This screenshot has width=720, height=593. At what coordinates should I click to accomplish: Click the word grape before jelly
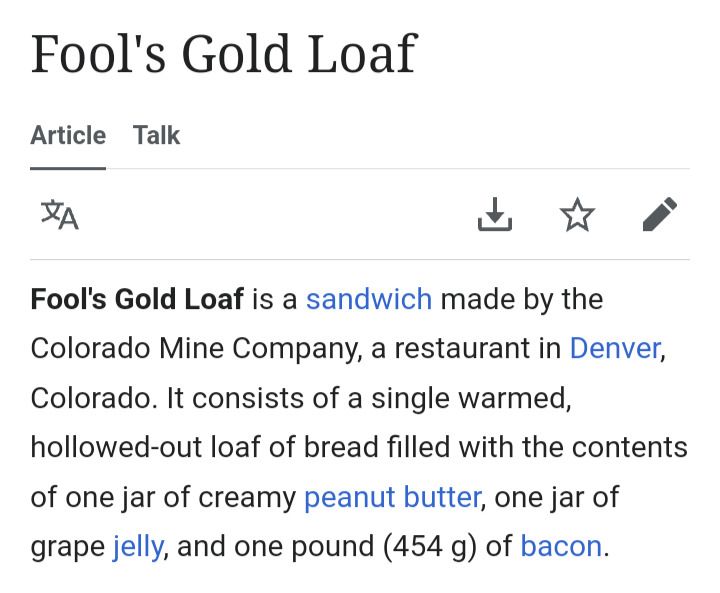68,548
